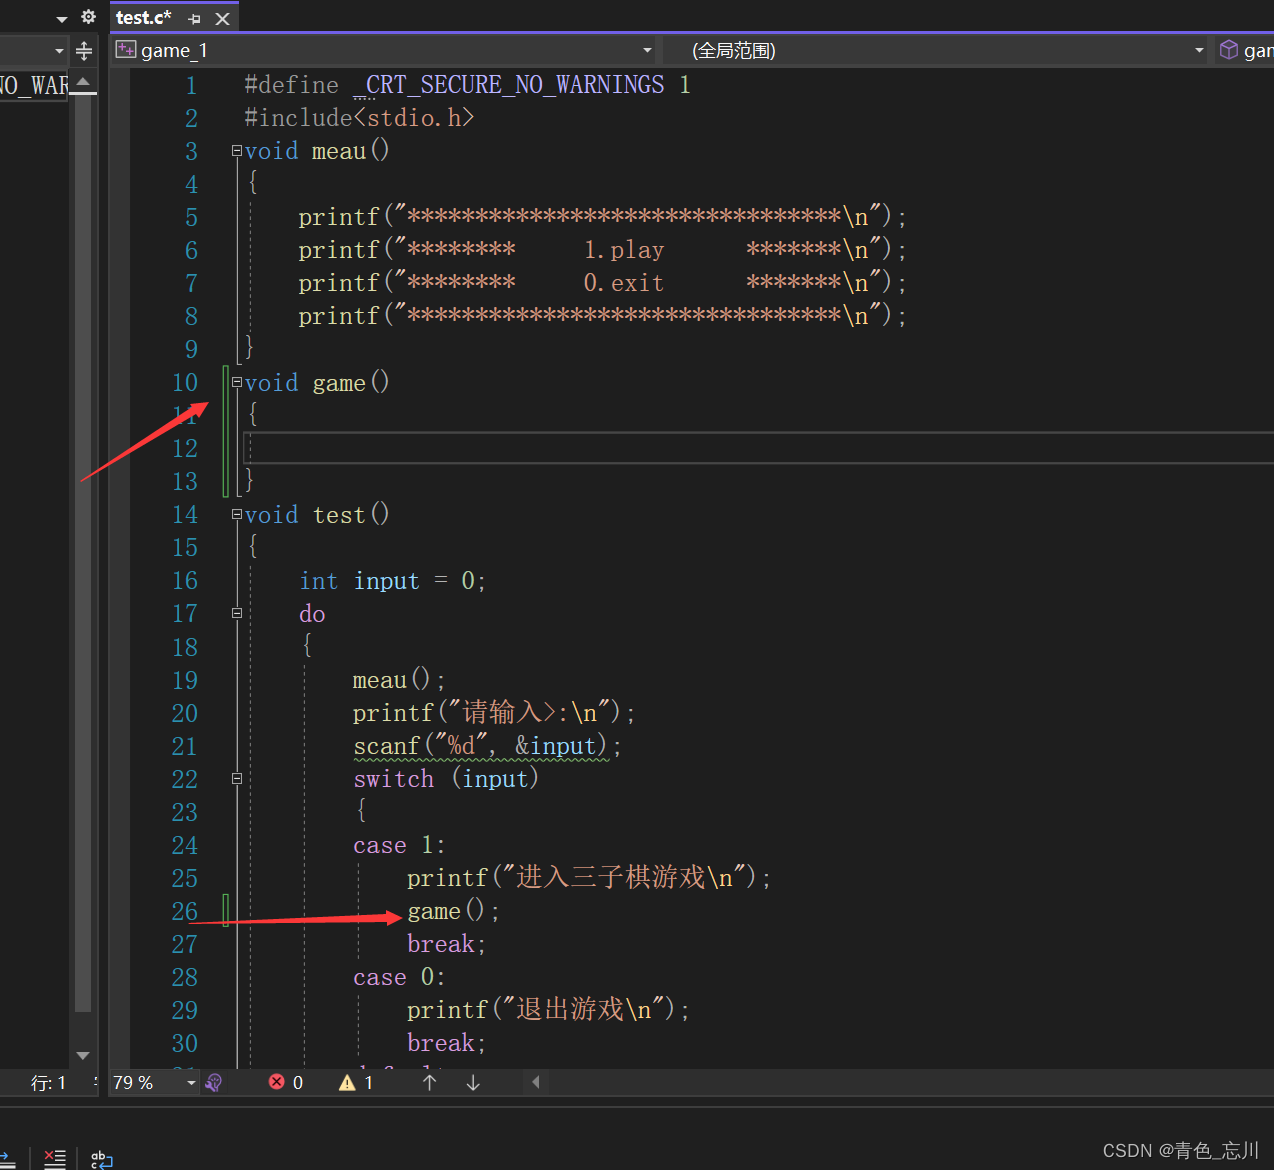Click the meau(); call on line 19
Image resolution: width=1274 pixels, height=1170 pixels.
click(399, 679)
